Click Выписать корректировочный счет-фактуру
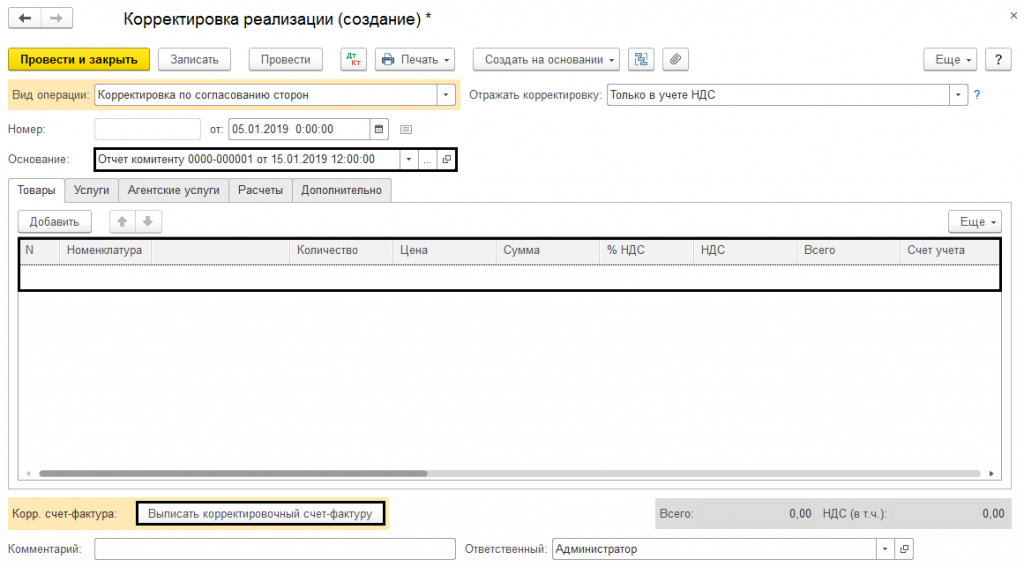 click(260, 514)
